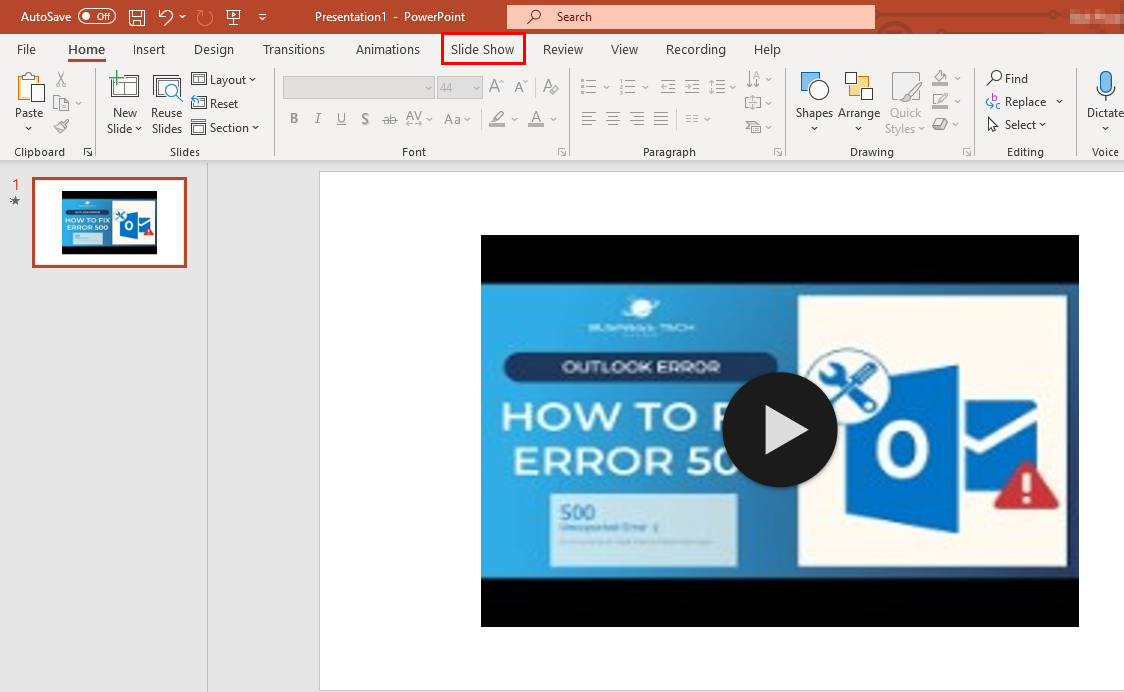Toggle Italic formatting
The height and width of the screenshot is (692, 1124).
tap(318, 119)
